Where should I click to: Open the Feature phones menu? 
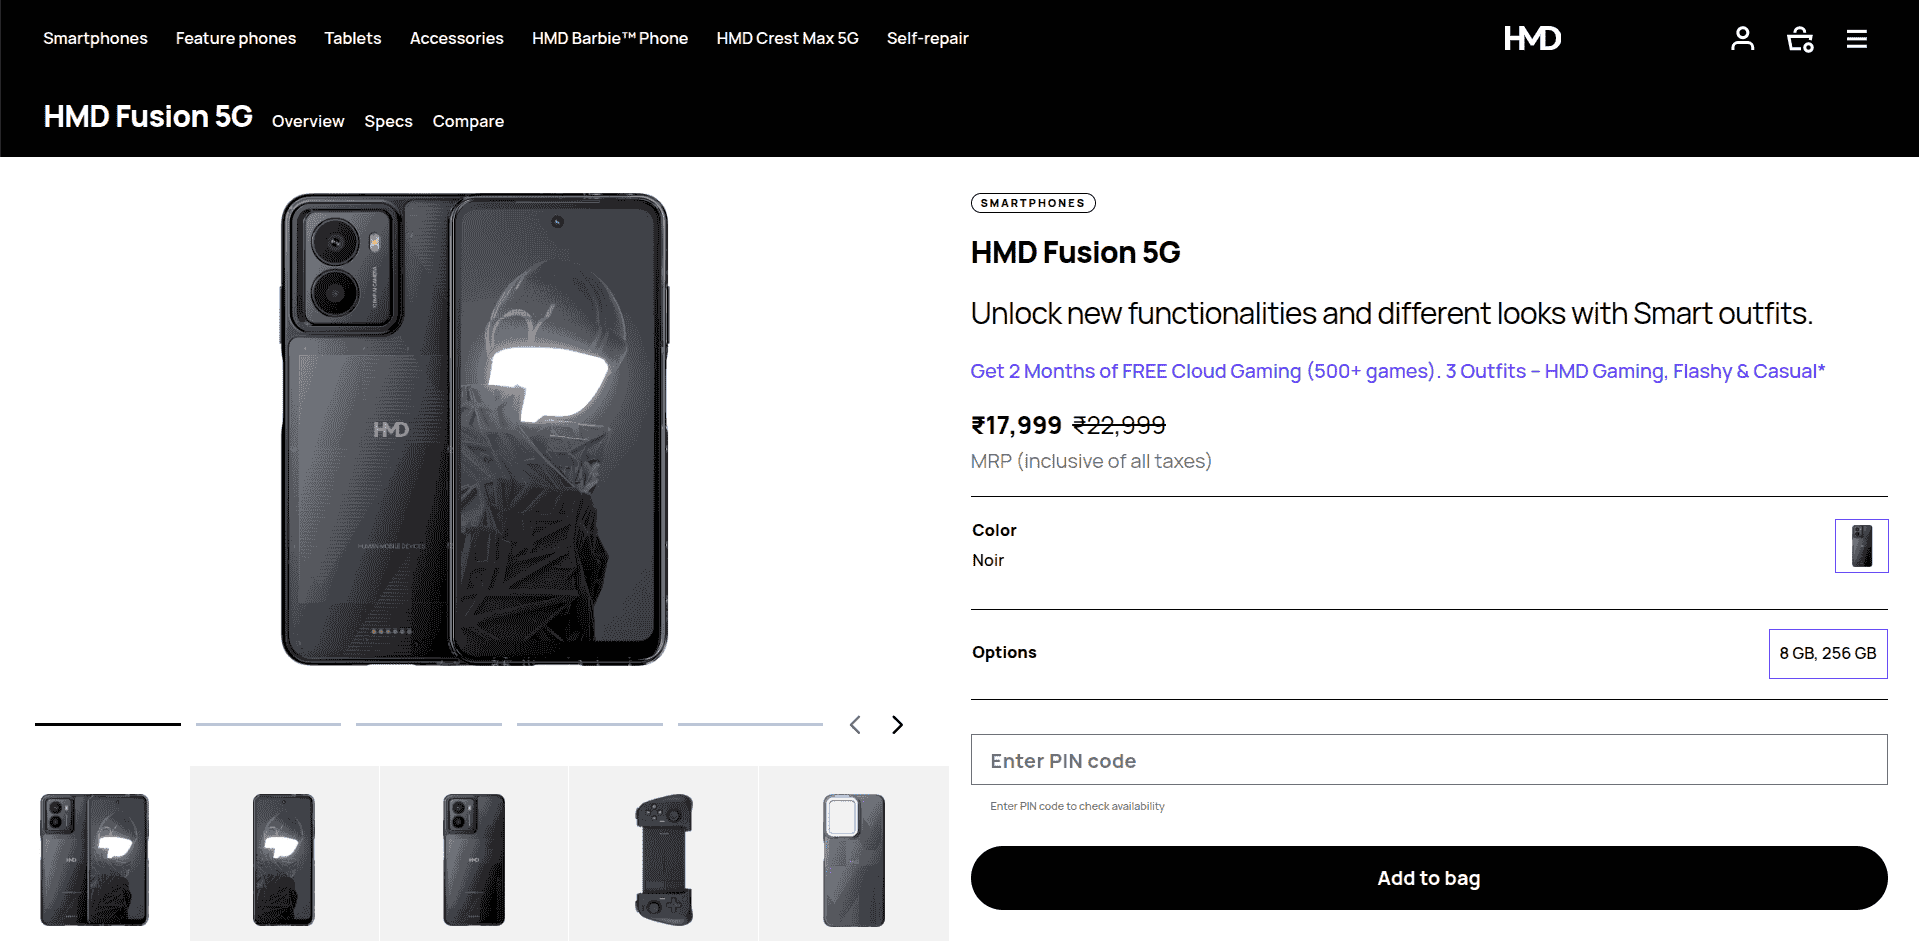click(236, 39)
